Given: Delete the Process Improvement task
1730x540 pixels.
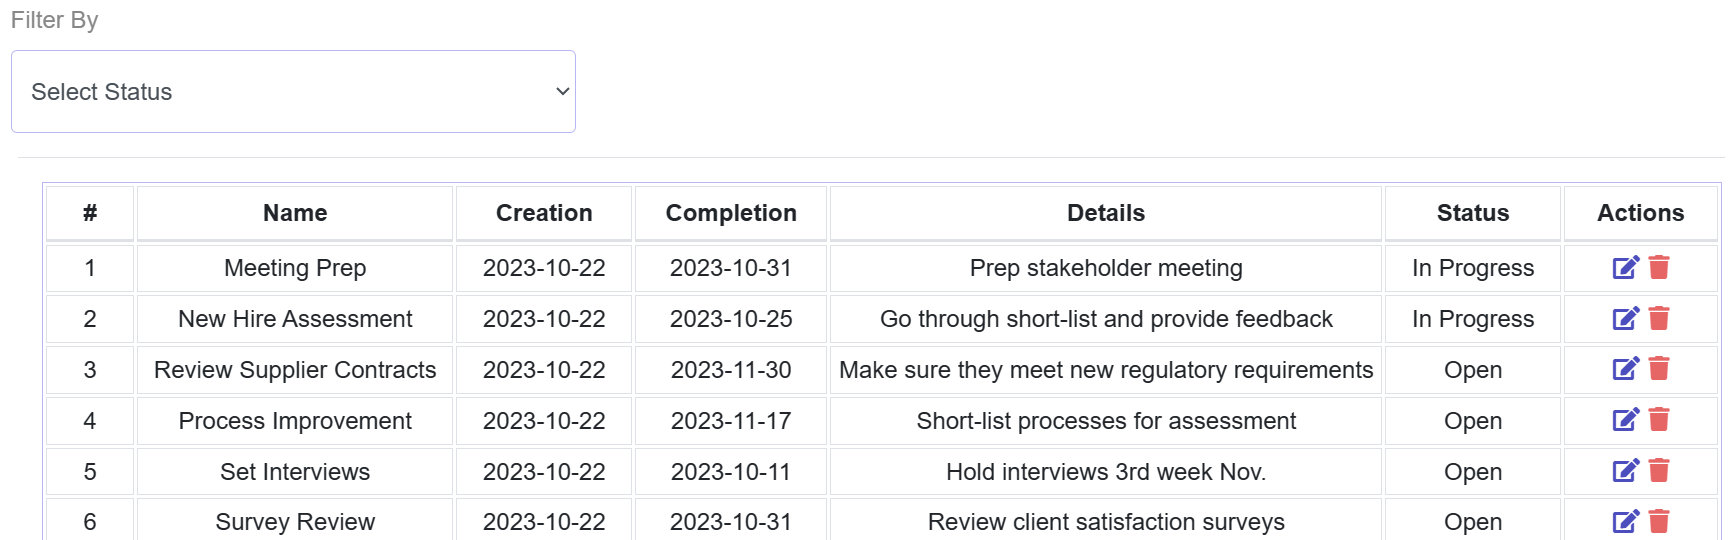Looking at the screenshot, I should [x=1659, y=420].
